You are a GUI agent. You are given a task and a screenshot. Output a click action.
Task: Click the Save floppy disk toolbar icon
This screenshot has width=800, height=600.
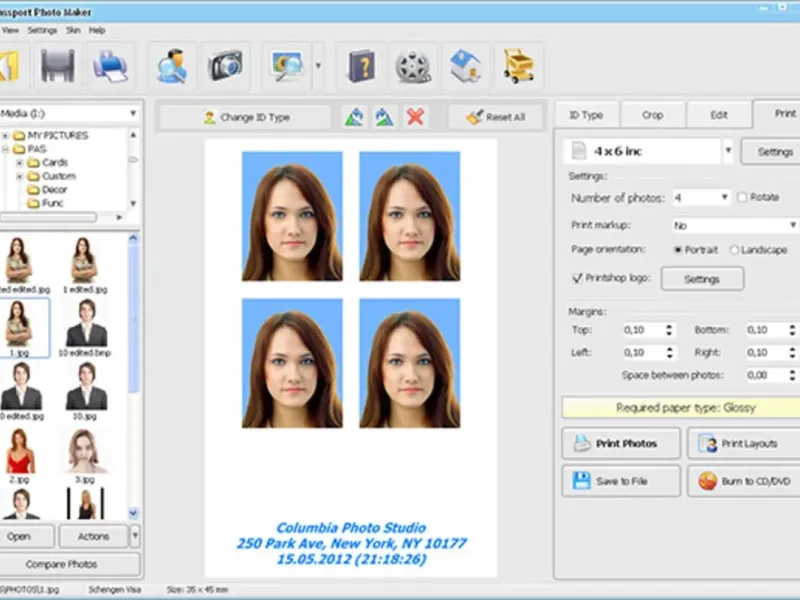point(58,66)
